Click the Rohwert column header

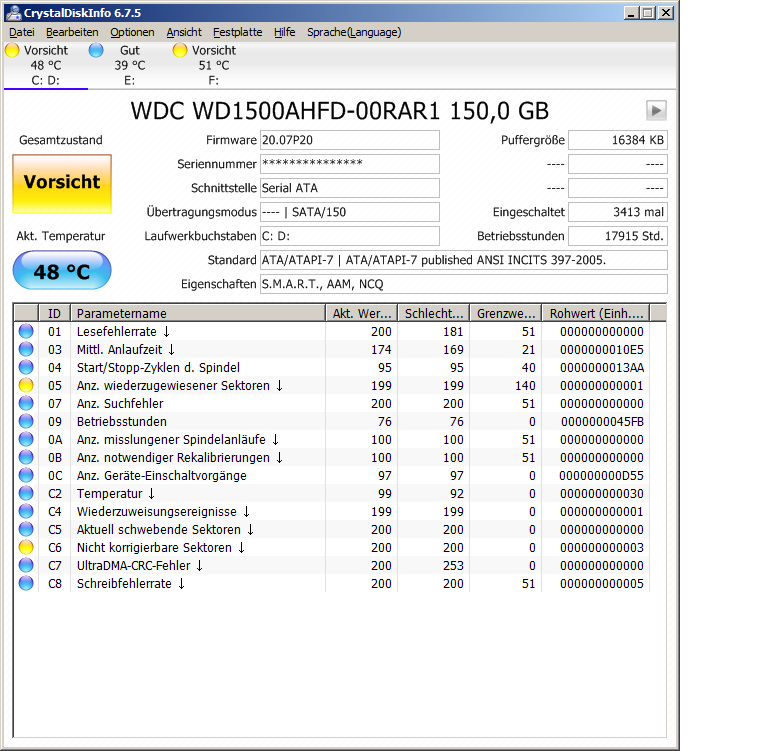(596, 314)
